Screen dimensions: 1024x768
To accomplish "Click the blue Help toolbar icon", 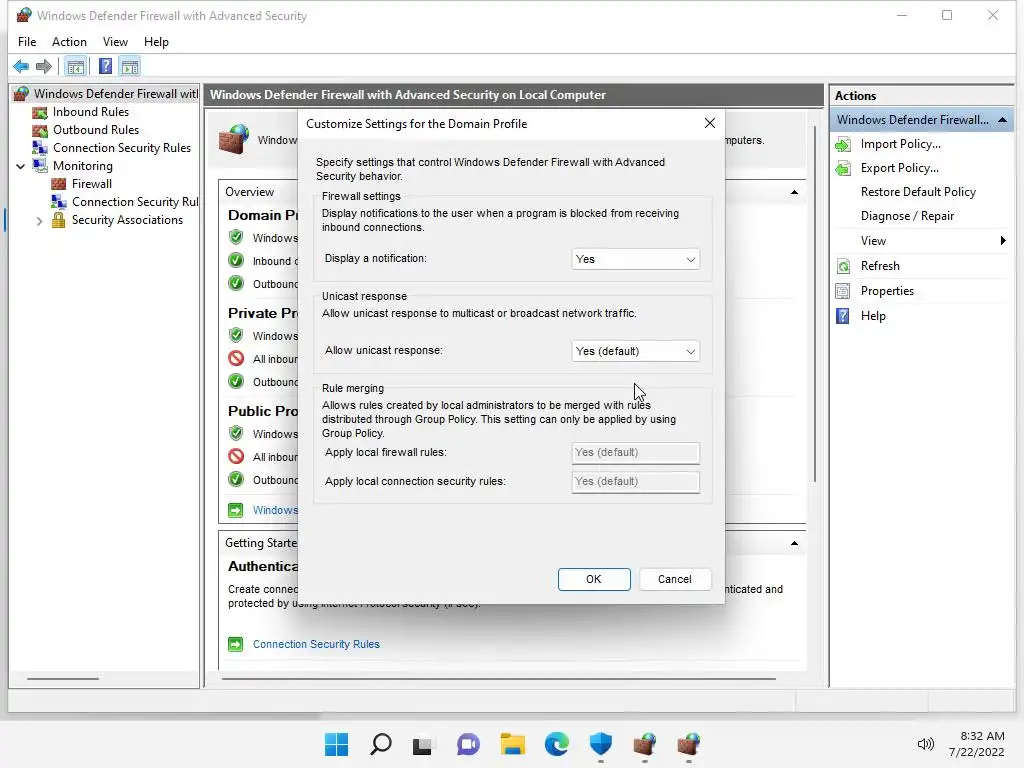I will [105, 66].
